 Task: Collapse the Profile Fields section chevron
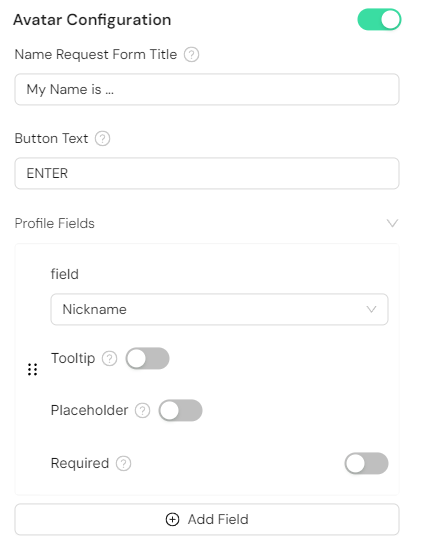coord(392,223)
